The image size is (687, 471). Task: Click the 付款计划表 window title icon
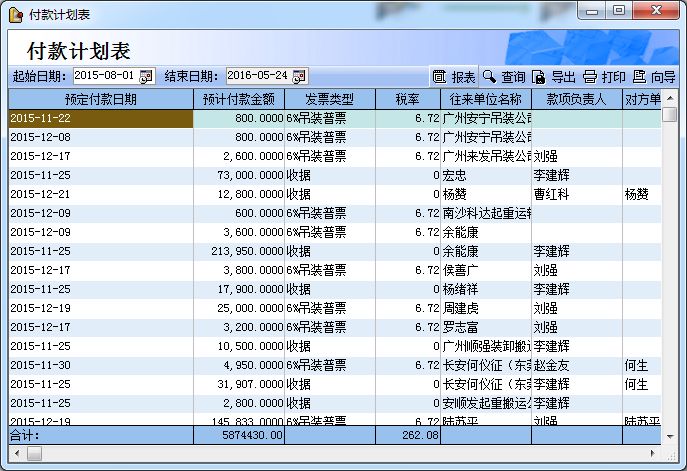click(x=16, y=13)
